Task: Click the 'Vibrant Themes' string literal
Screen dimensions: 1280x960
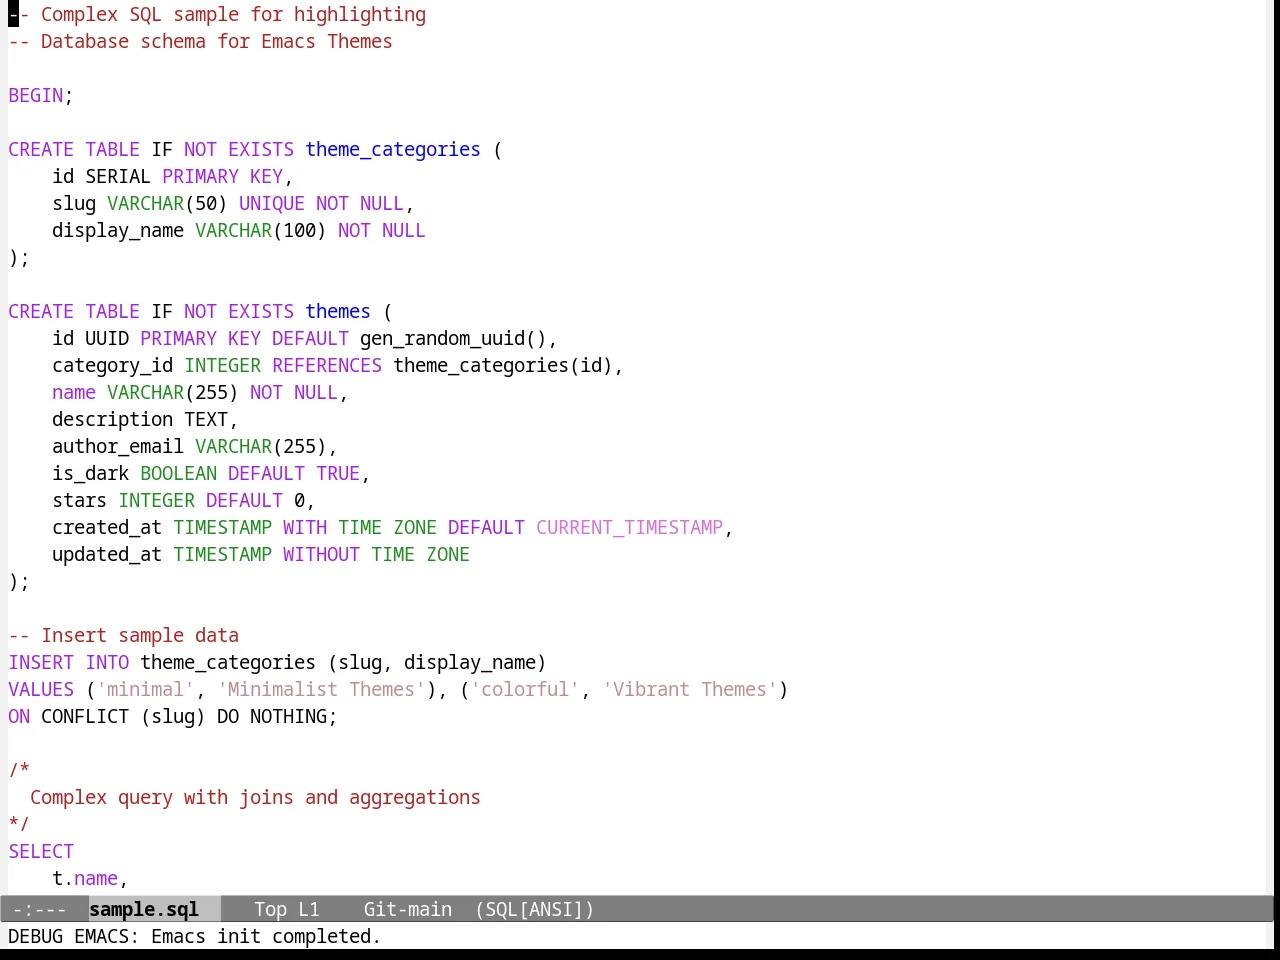Action: click(690, 689)
